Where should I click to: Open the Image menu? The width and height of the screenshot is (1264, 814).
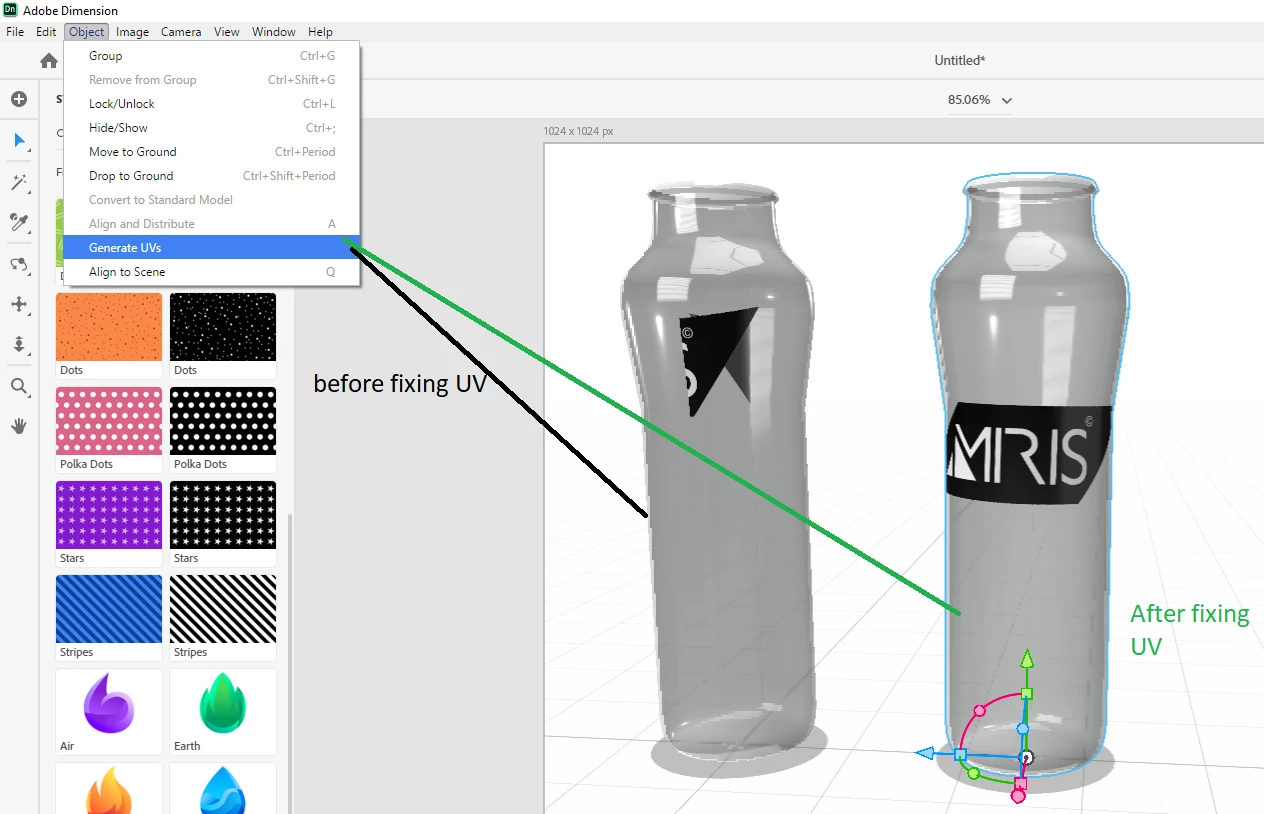132,32
